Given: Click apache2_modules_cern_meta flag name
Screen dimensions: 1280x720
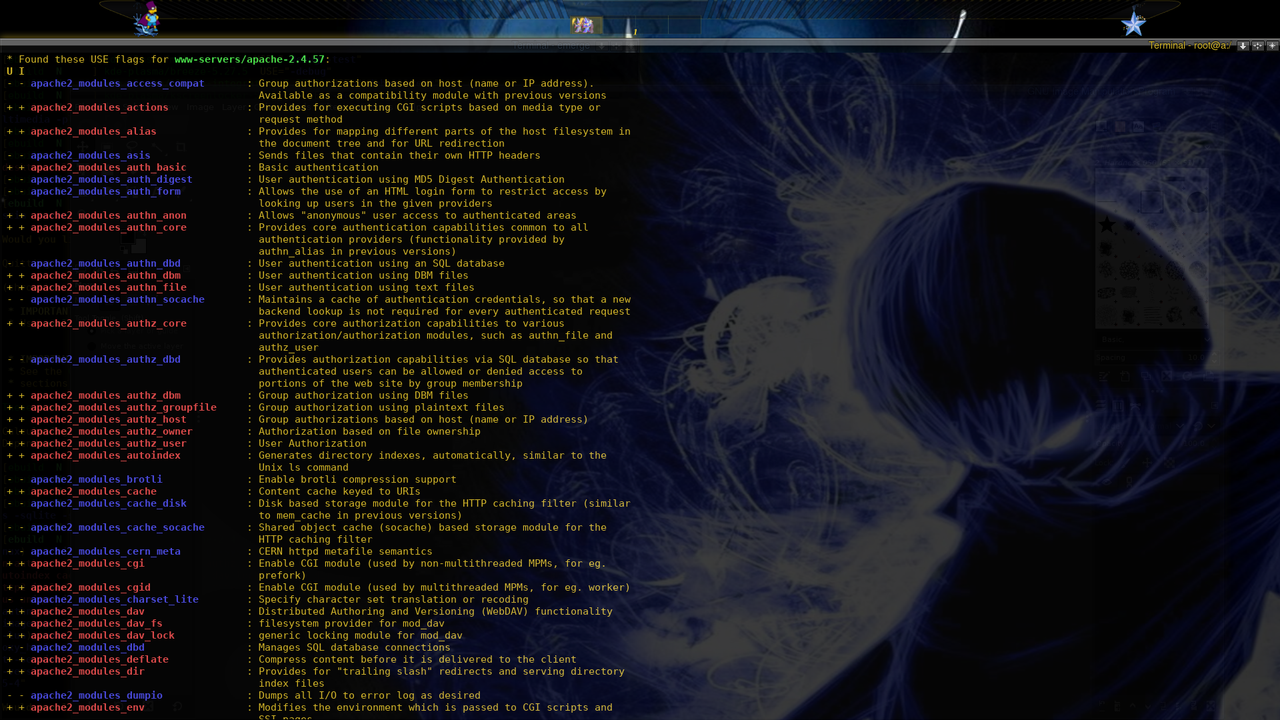Looking at the screenshot, I should tap(105, 552).
